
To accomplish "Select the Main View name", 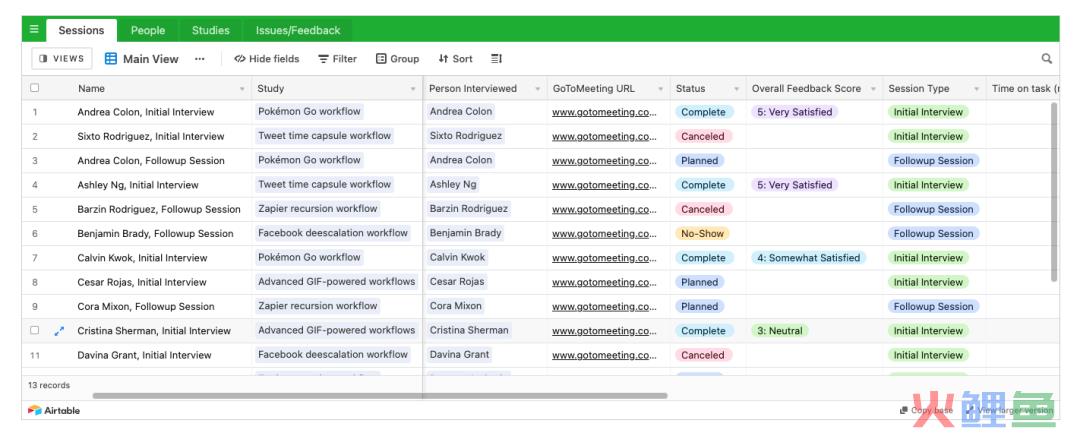I will [151, 59].
